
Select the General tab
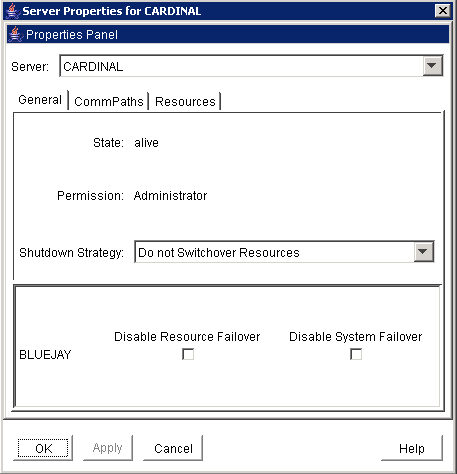(x=40, y=100)
